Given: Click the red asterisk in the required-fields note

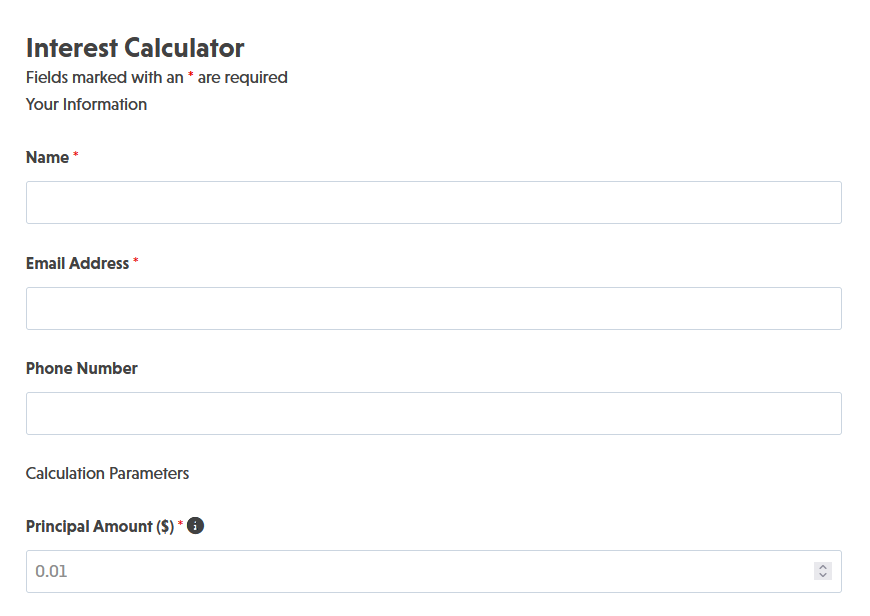Looking at the screenshot, I should coord(191,76).
